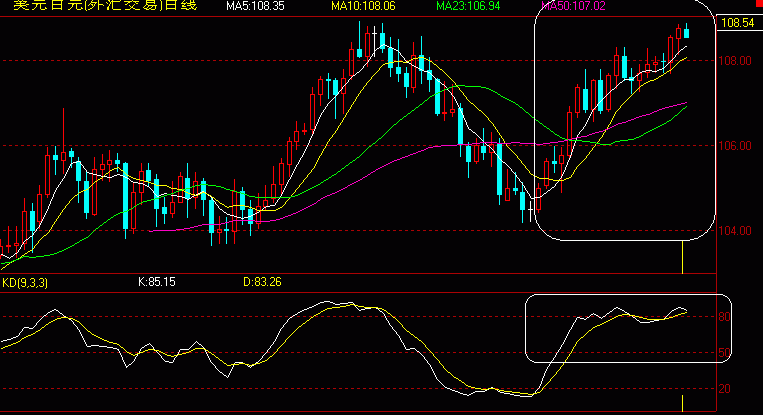Click the KD axis level 50 label
The width and height of the screenshot is (763, 415).
point(724,353)
